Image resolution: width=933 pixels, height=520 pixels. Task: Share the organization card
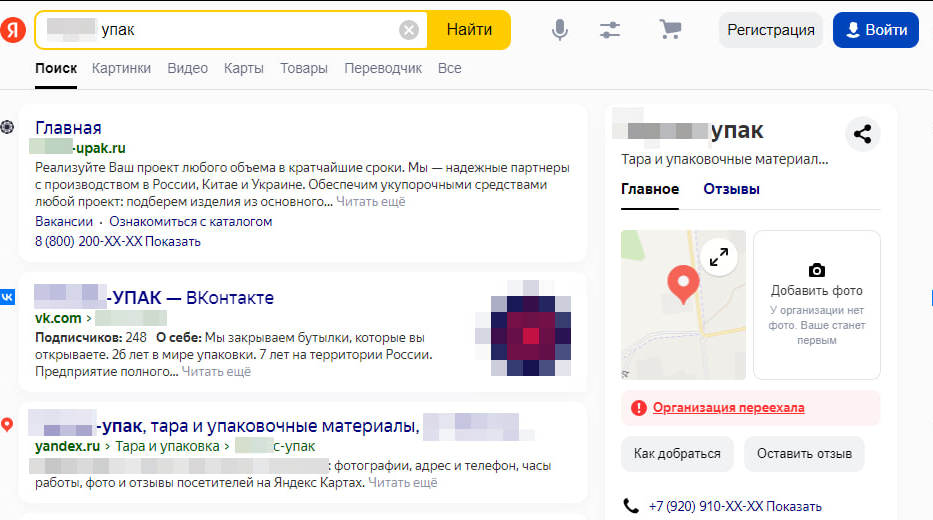click(x=862, y=134)
